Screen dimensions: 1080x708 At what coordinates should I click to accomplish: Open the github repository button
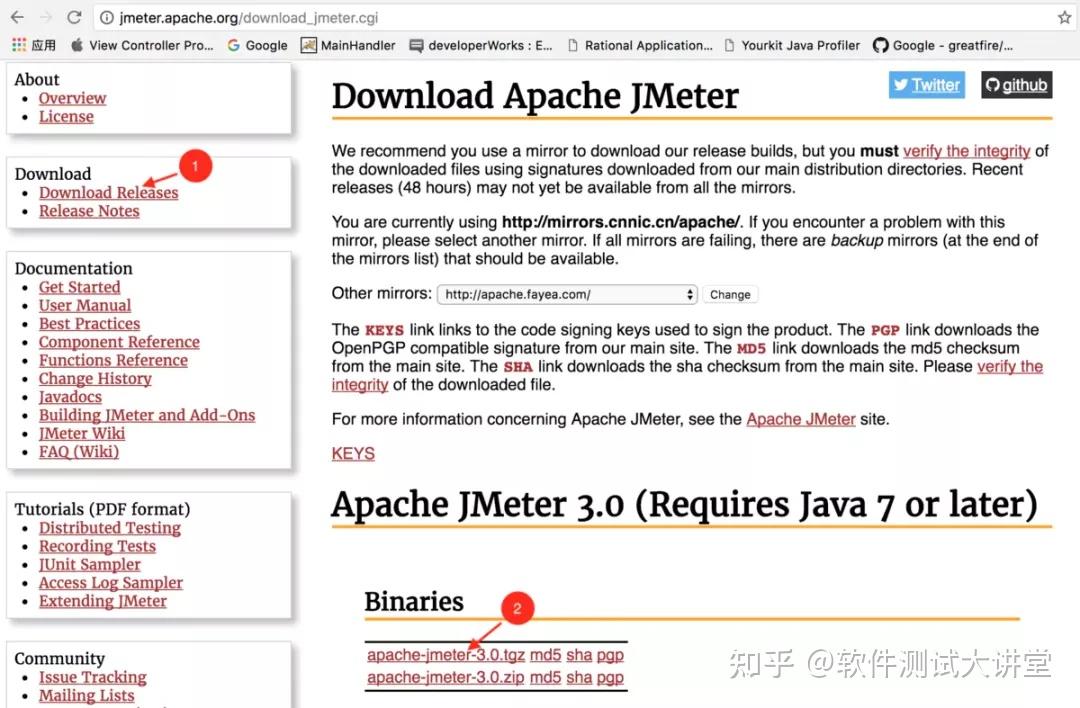[1016, 85]
